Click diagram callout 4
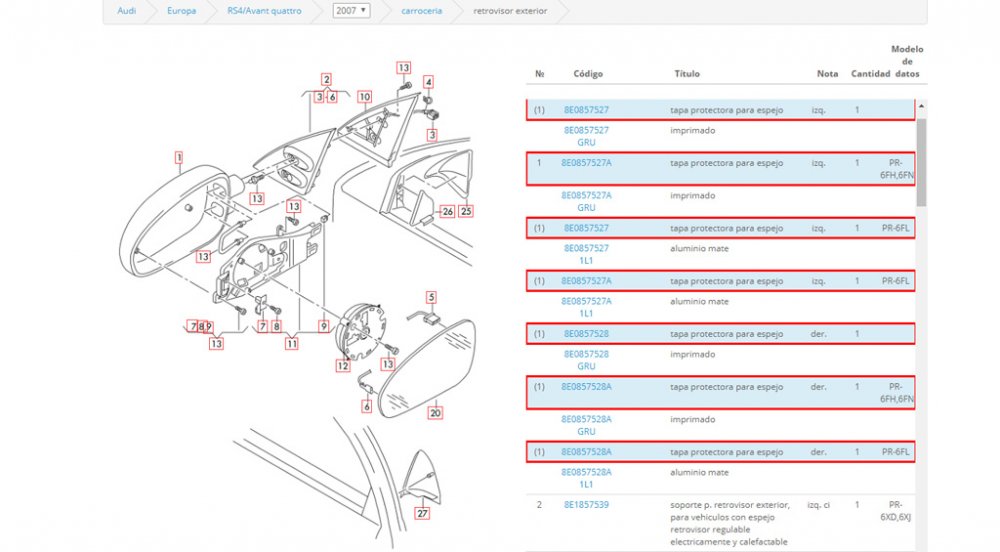The image size is (1000, 552). pos(429,82)
